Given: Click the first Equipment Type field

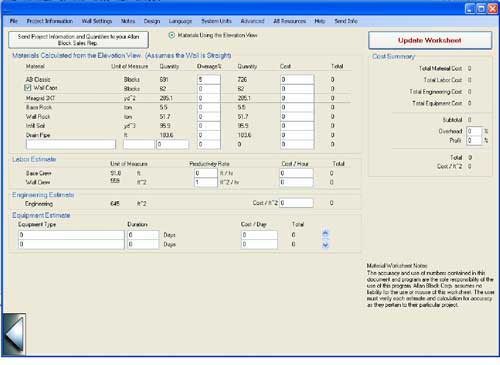Looking at the screenshot, I should click(71, 235).
